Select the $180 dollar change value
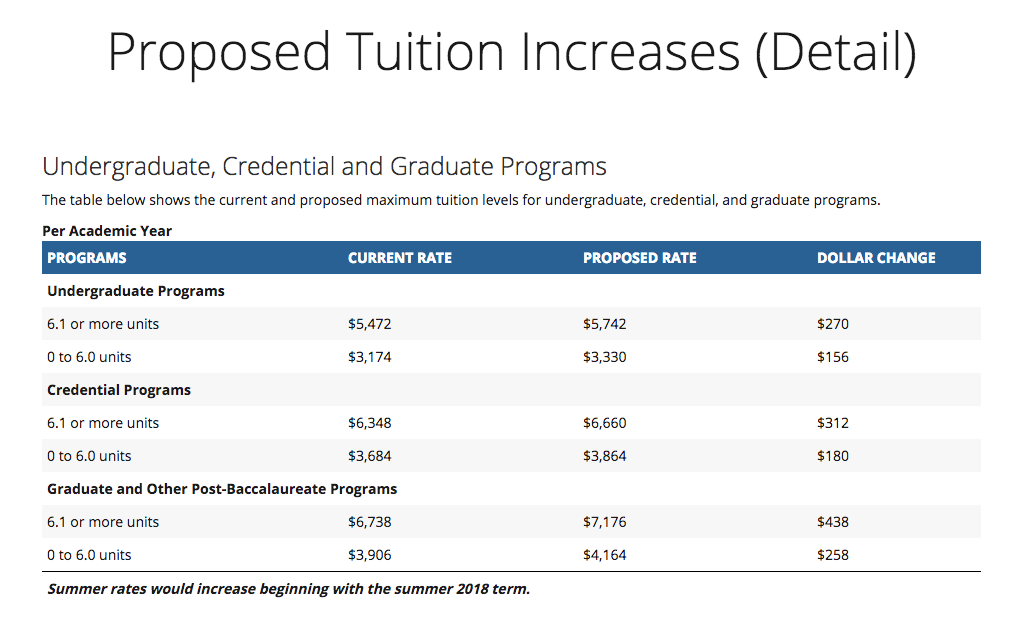Image resolution: width=1023 pixels, height=619 pixels. click(833, 456)
